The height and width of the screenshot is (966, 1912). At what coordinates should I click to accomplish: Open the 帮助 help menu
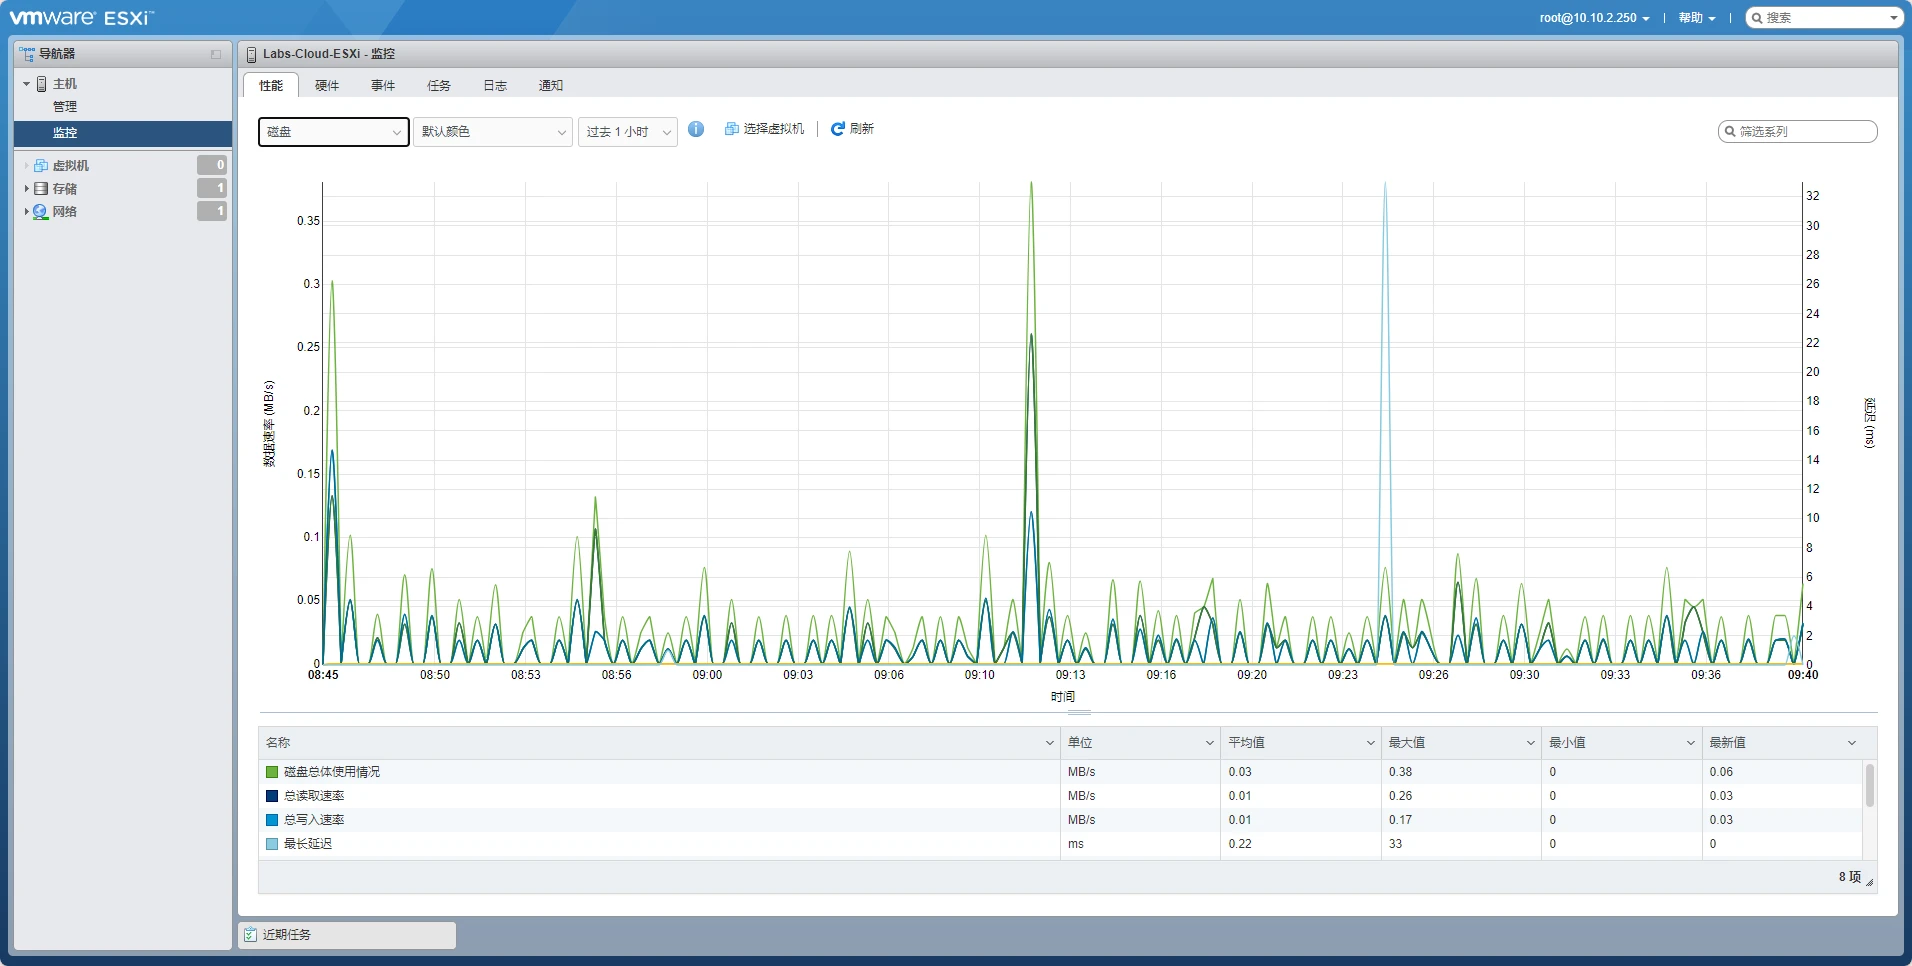(1696, 18)
